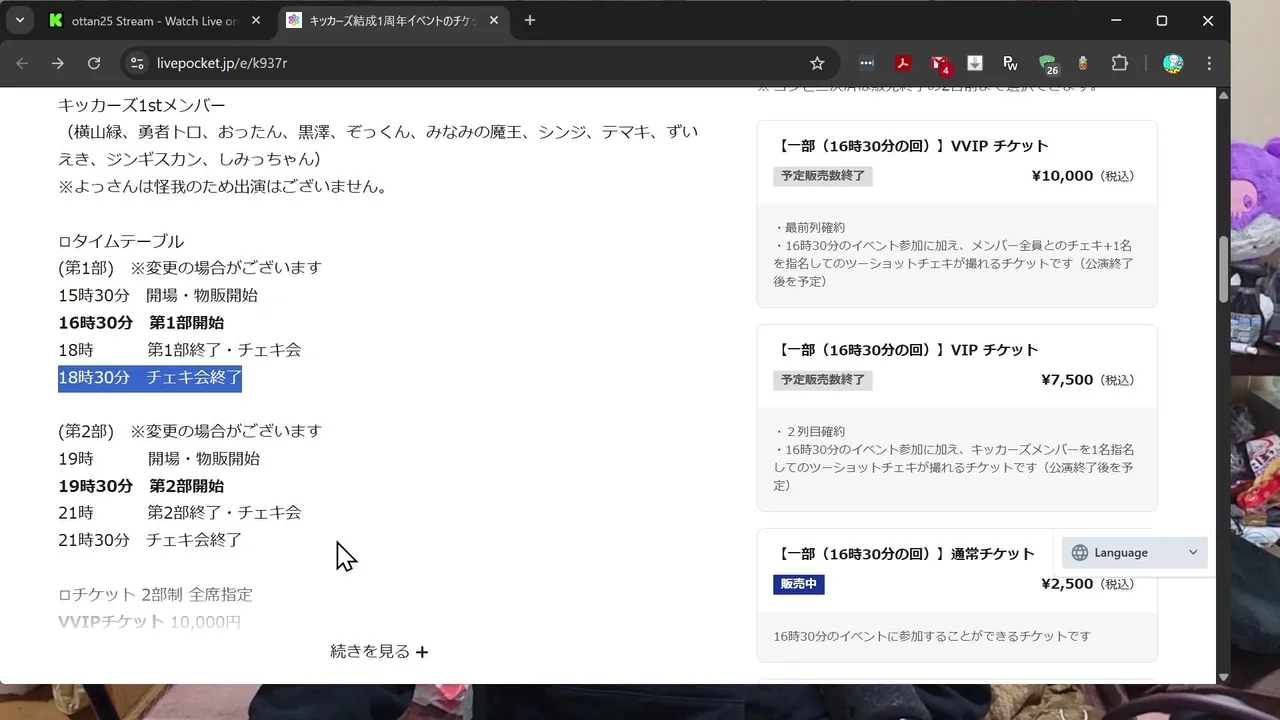Image resolution: width=1280 pixels, height=720 pixels.
Task: Click the plus icon beside 続きを見る
Action: (x=422, y=652)
